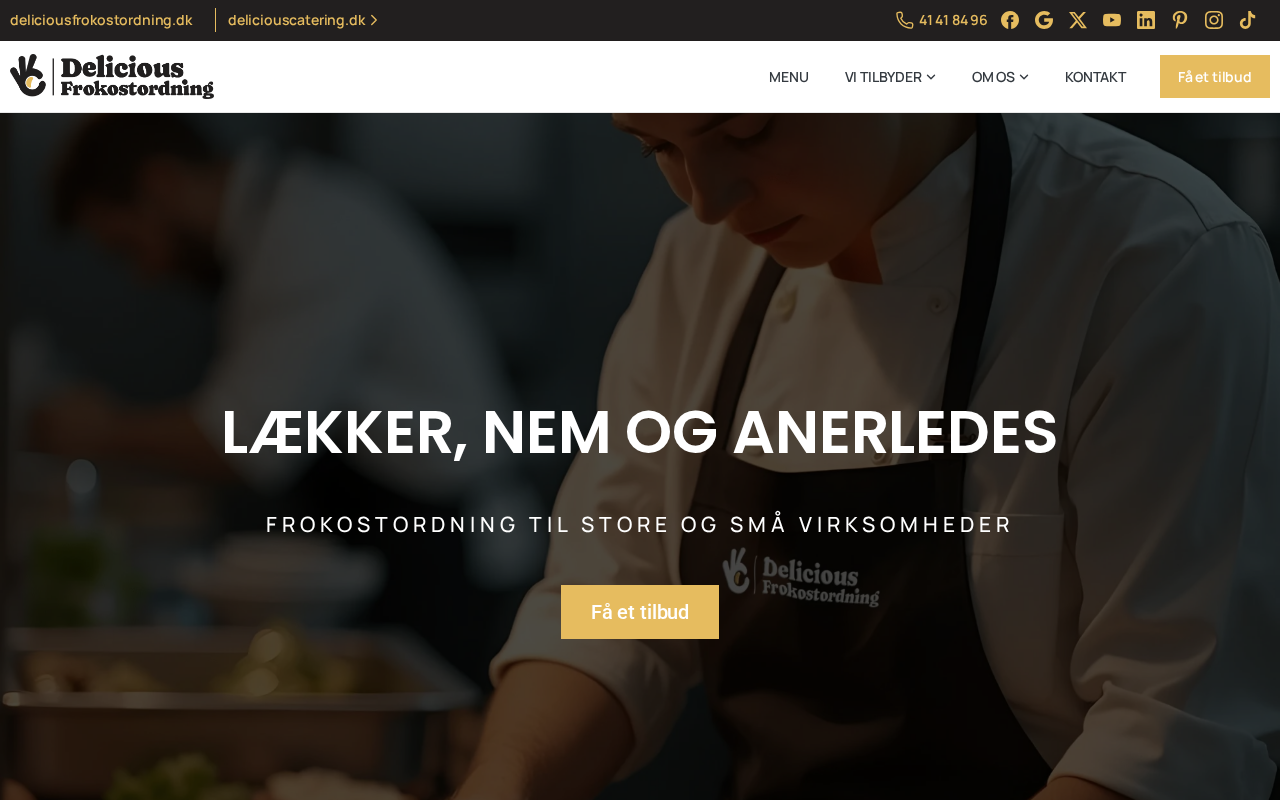This screenshot has width=1280, height=800.
Task: Open the TikTok profile icon
Action: coord(1248,20)
